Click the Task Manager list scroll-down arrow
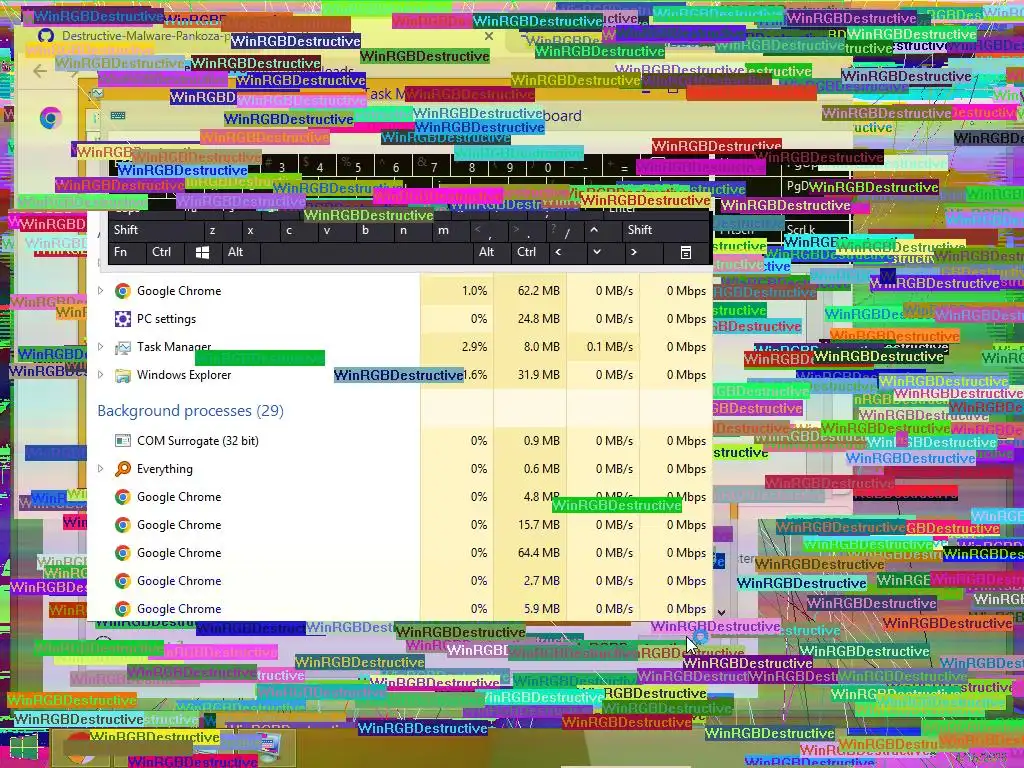This screenshot has width=1024, height=768. 721,613
